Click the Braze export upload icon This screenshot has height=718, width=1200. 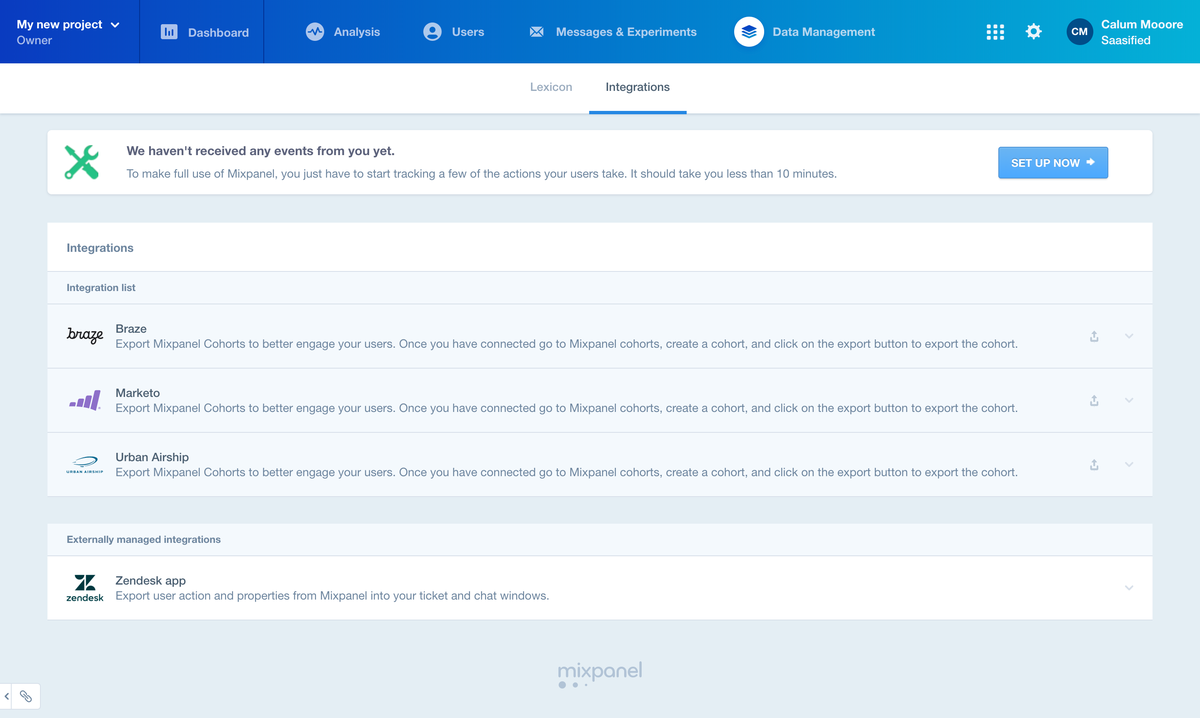[x=1094, y=336]
